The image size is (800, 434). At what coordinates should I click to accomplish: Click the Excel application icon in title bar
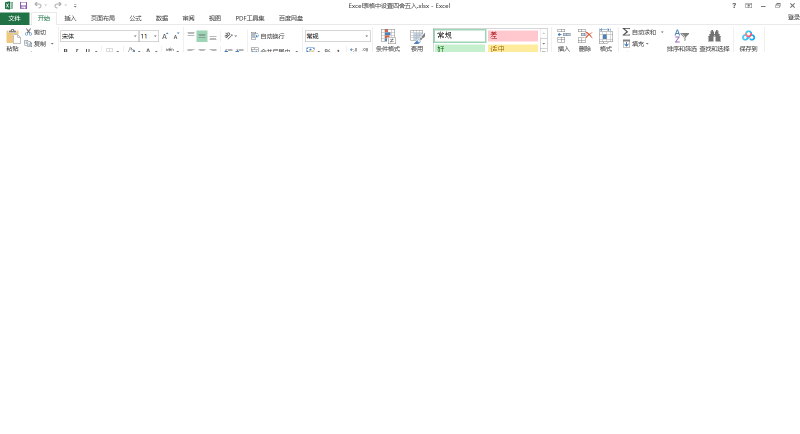coord(9,6)
